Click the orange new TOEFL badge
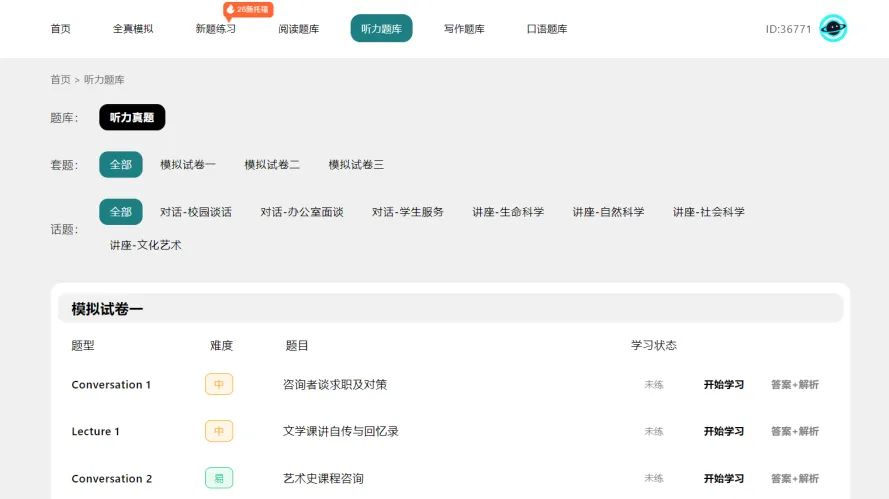This screenshot has width=889, height=499. pyautogui.click(x=248, y=10)
